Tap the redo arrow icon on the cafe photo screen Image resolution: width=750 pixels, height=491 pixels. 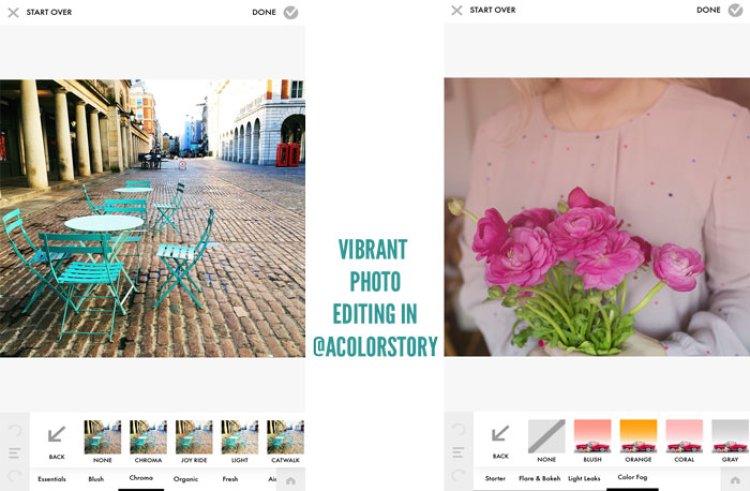[15, 475]
